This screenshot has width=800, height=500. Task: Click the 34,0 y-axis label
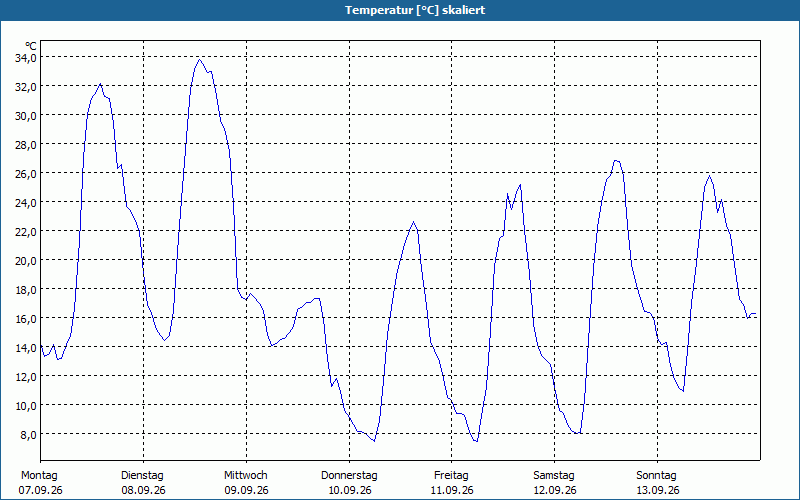26,58
